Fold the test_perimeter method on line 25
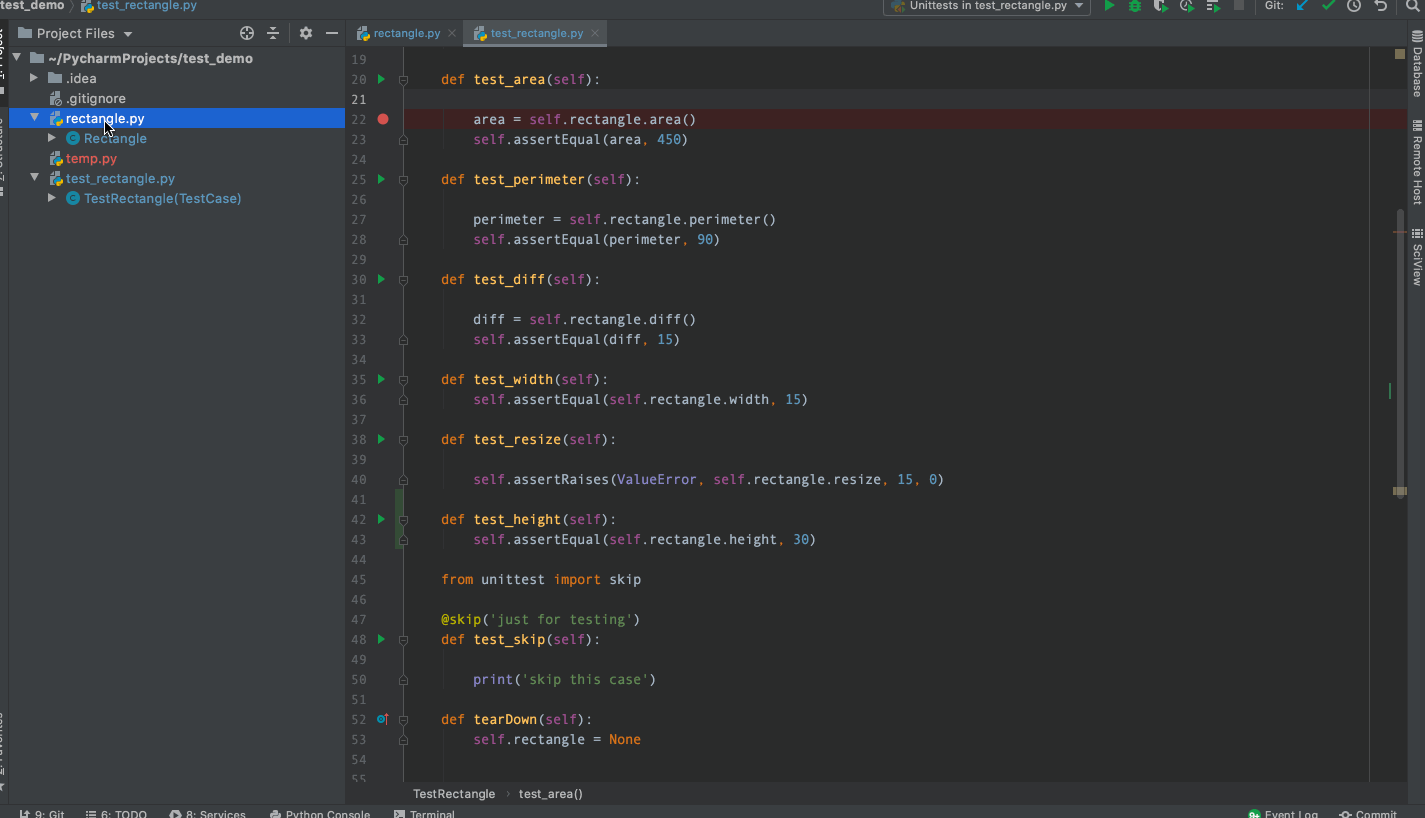Viewport: 1425px width, 818px height. 403,179
